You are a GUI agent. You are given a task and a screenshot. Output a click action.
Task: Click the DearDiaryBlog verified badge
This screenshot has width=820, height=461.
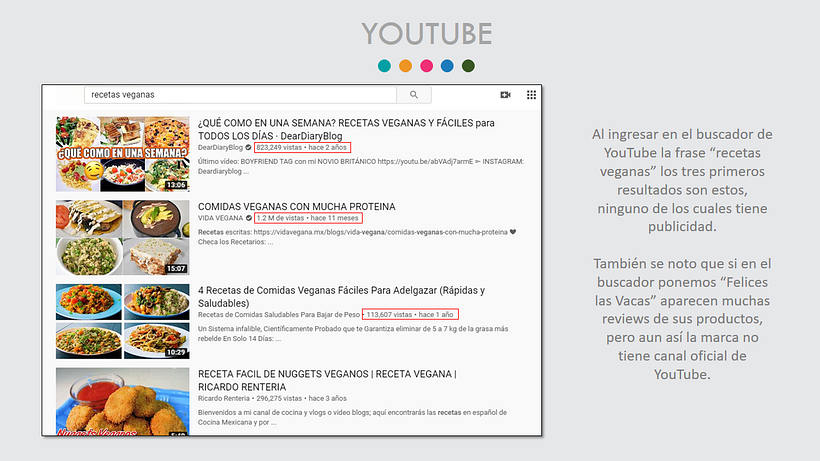[248, 147]
